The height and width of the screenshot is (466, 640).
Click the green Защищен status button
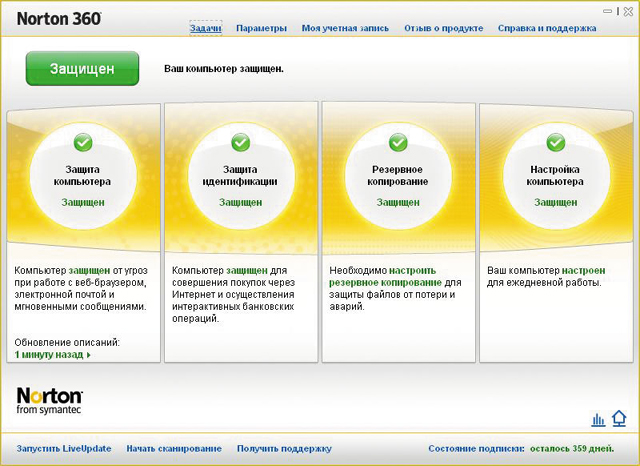pos(82,69)
